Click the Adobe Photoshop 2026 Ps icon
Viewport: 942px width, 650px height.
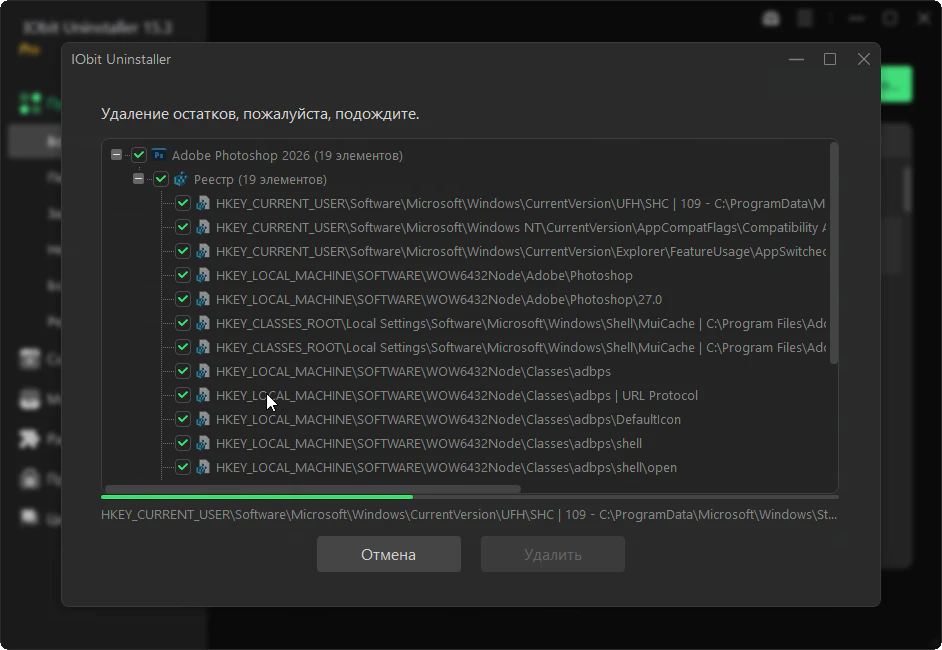point(159,155)
